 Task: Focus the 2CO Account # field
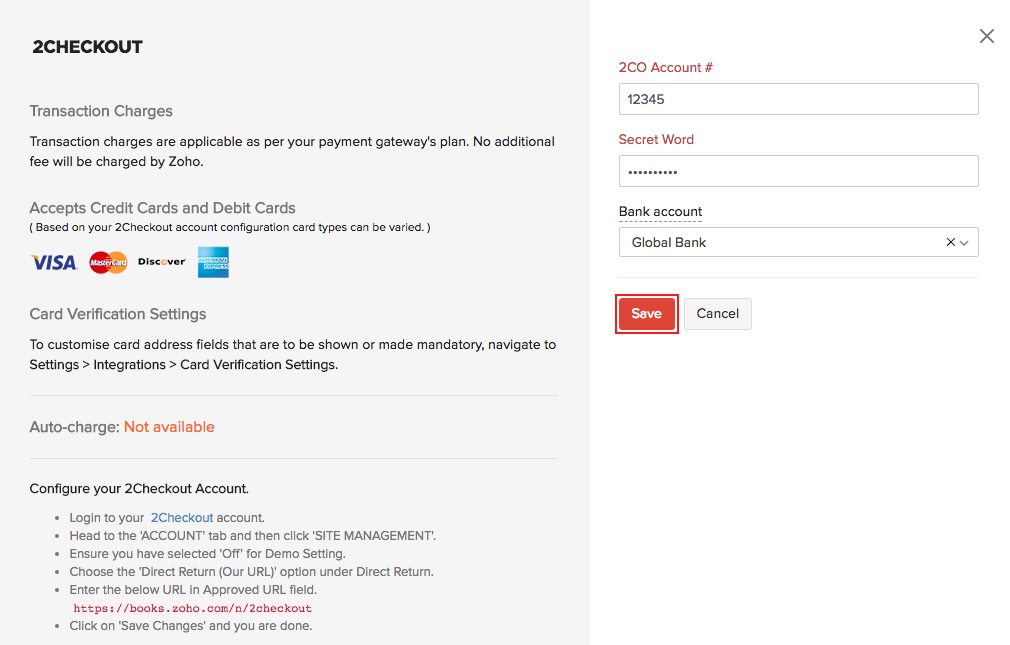coord(798,99)
